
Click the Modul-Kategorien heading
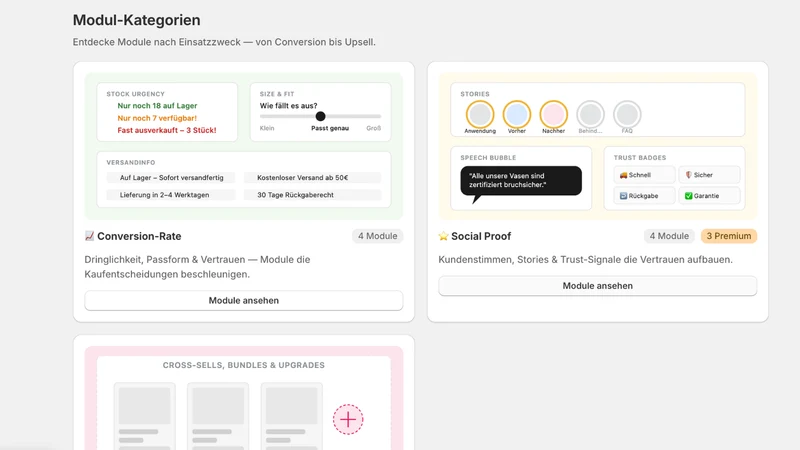136,20
